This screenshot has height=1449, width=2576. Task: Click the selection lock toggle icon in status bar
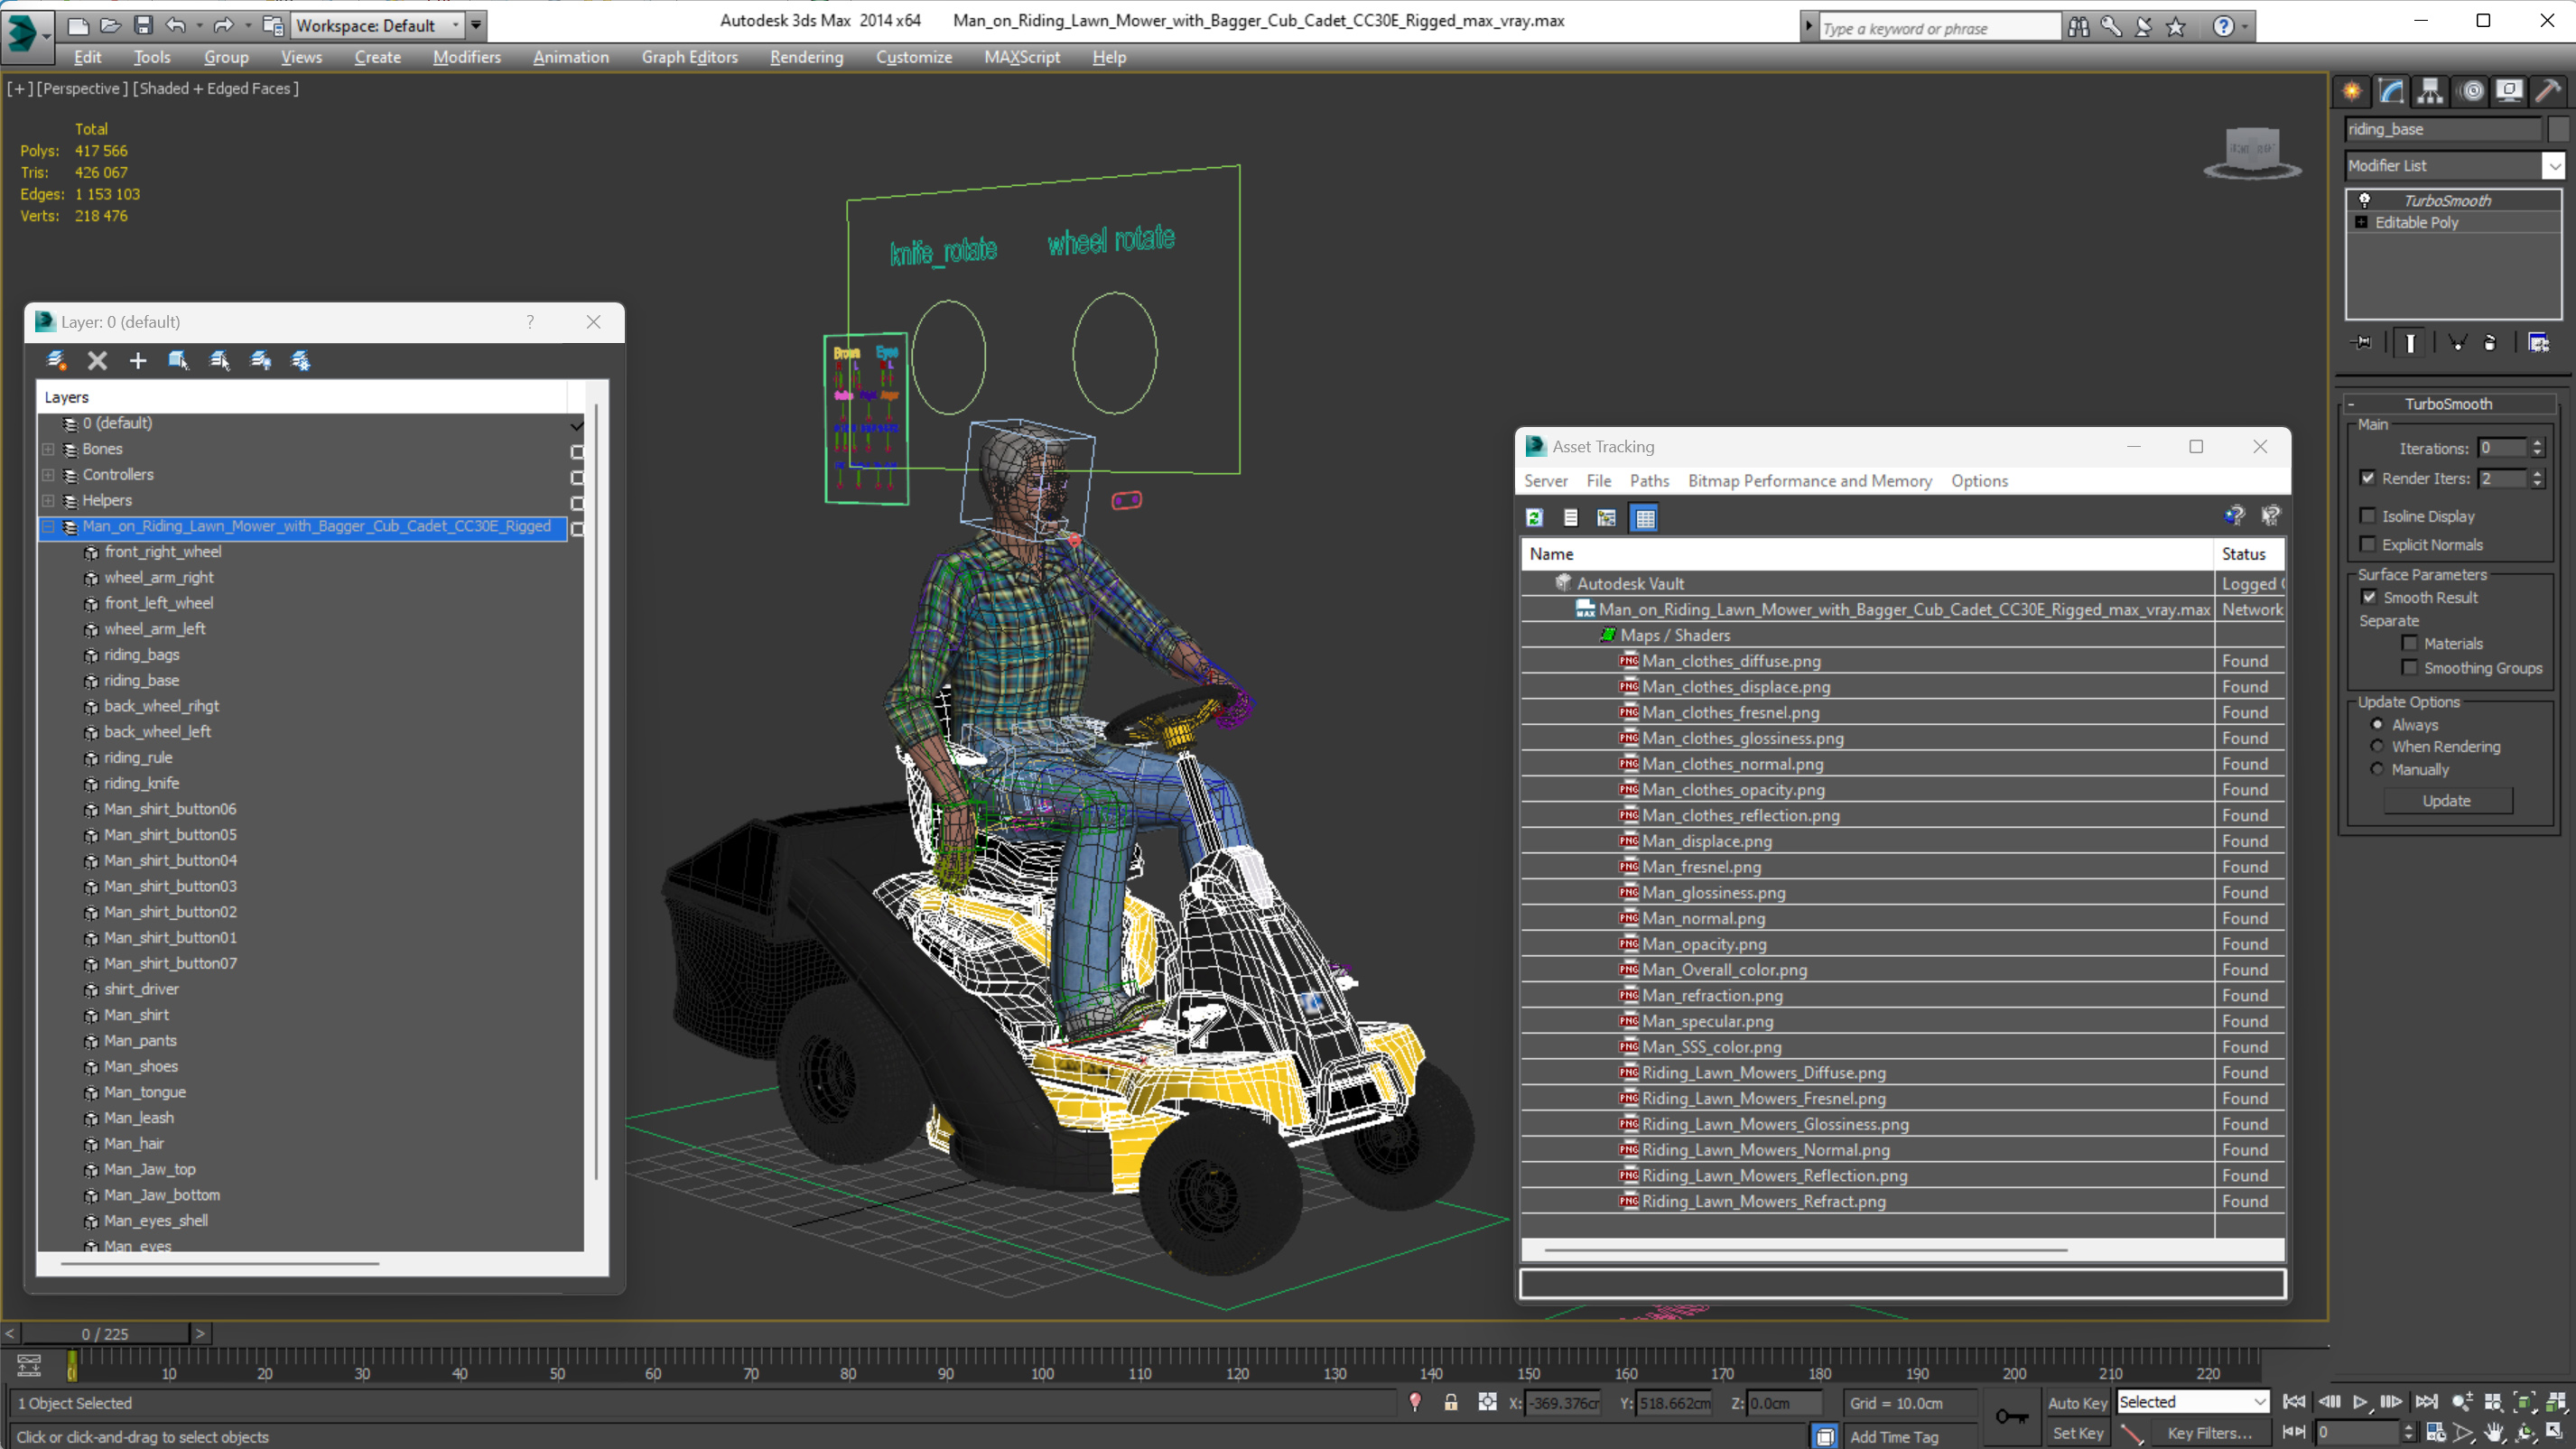point(1451,1402)
